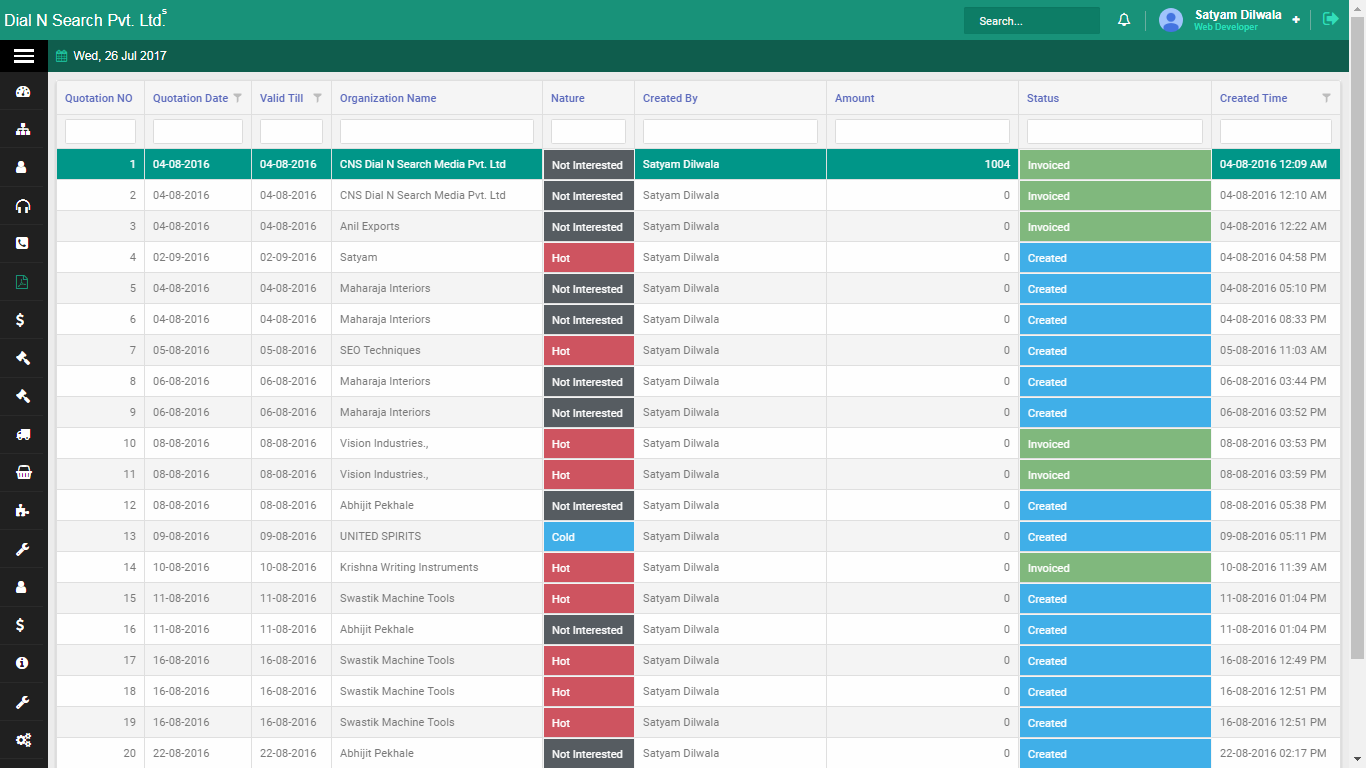Click the gavel icon directly above the truck icon
The image size is (1366, 768).
pos(23,396)
